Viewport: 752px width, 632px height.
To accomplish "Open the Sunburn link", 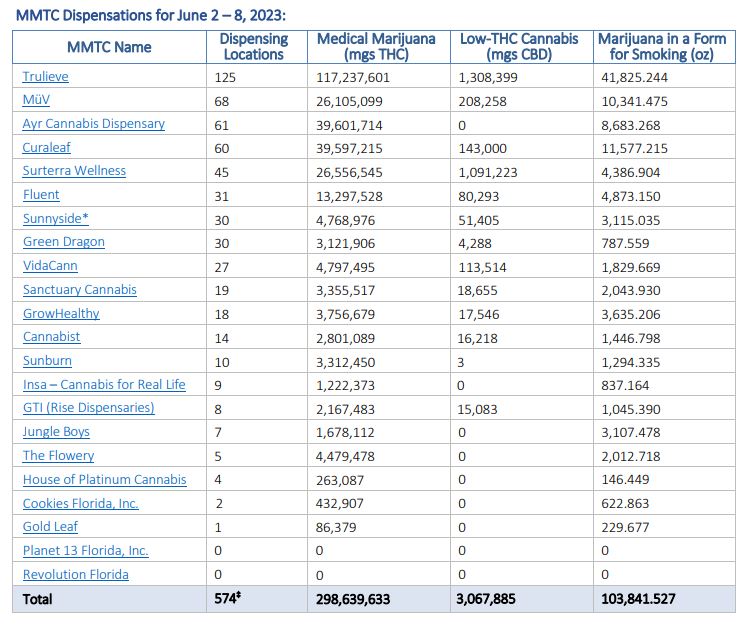I will 47,361.
